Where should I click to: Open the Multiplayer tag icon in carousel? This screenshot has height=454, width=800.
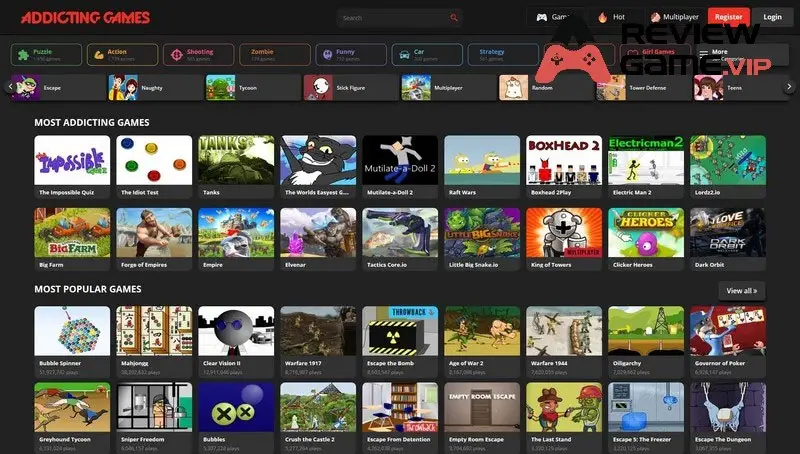pyautogui.click(x=416, y=87)
